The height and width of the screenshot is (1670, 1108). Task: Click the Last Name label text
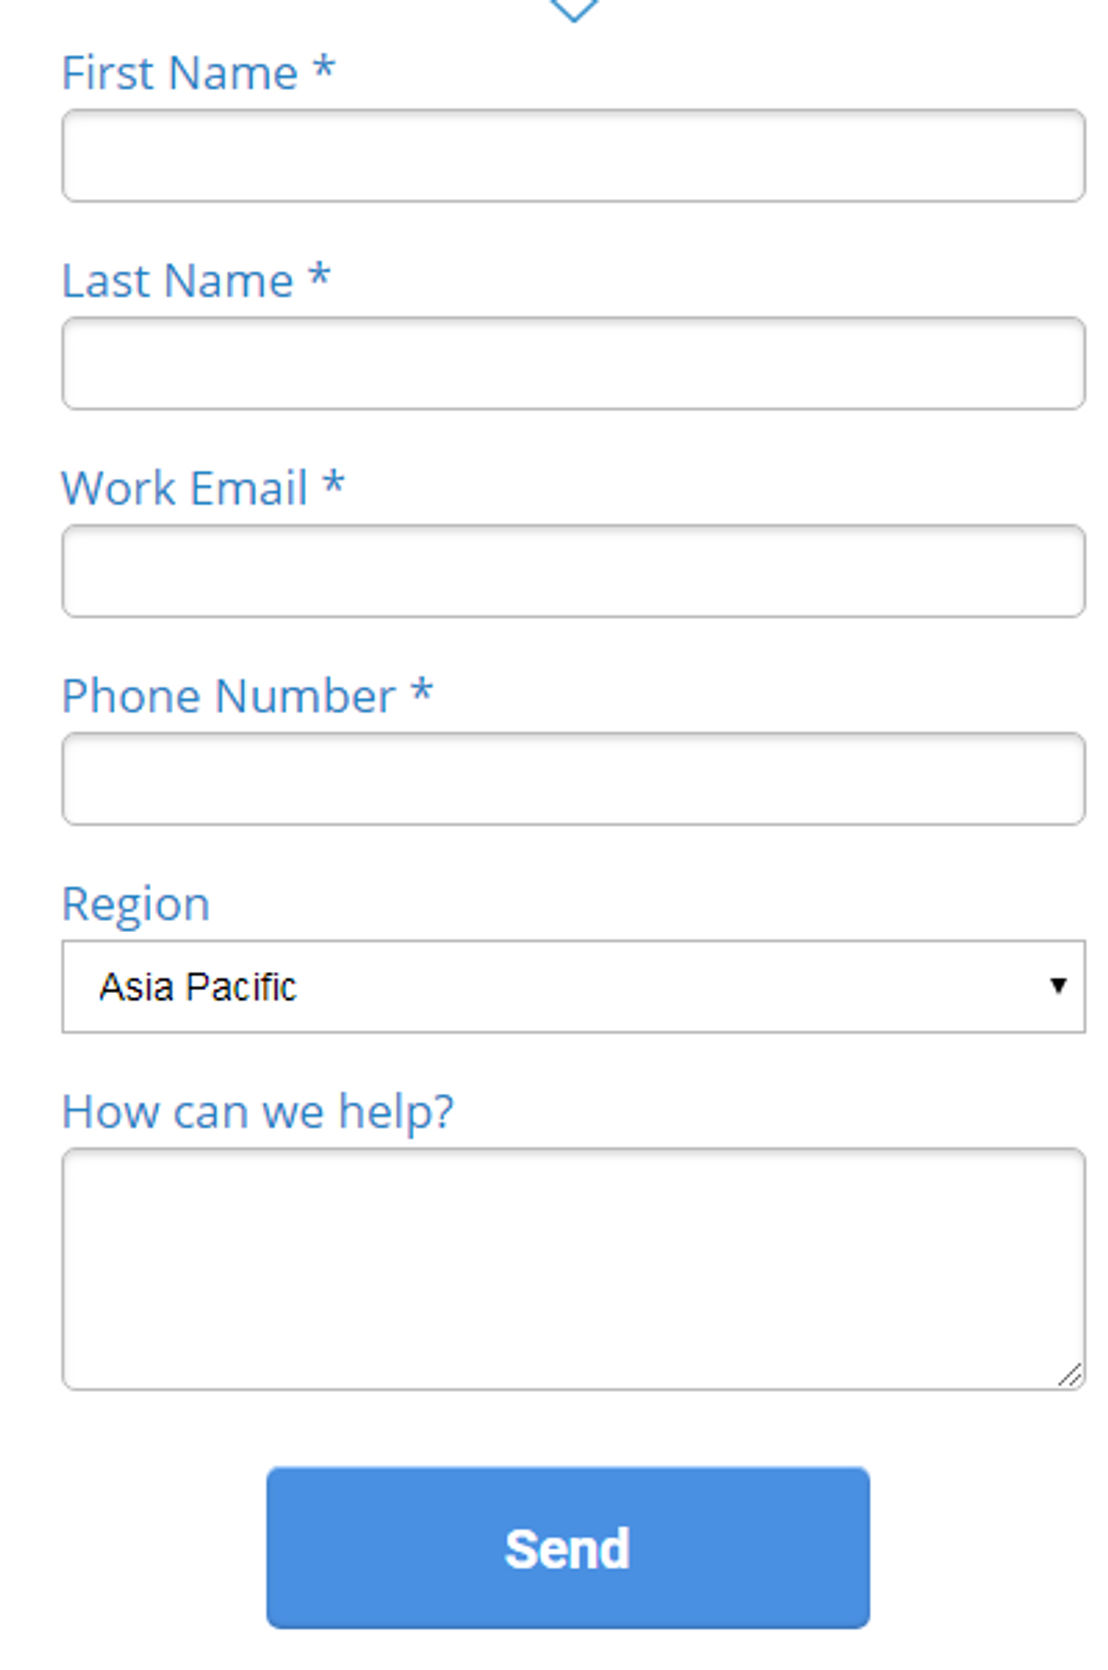click(178, 281)
